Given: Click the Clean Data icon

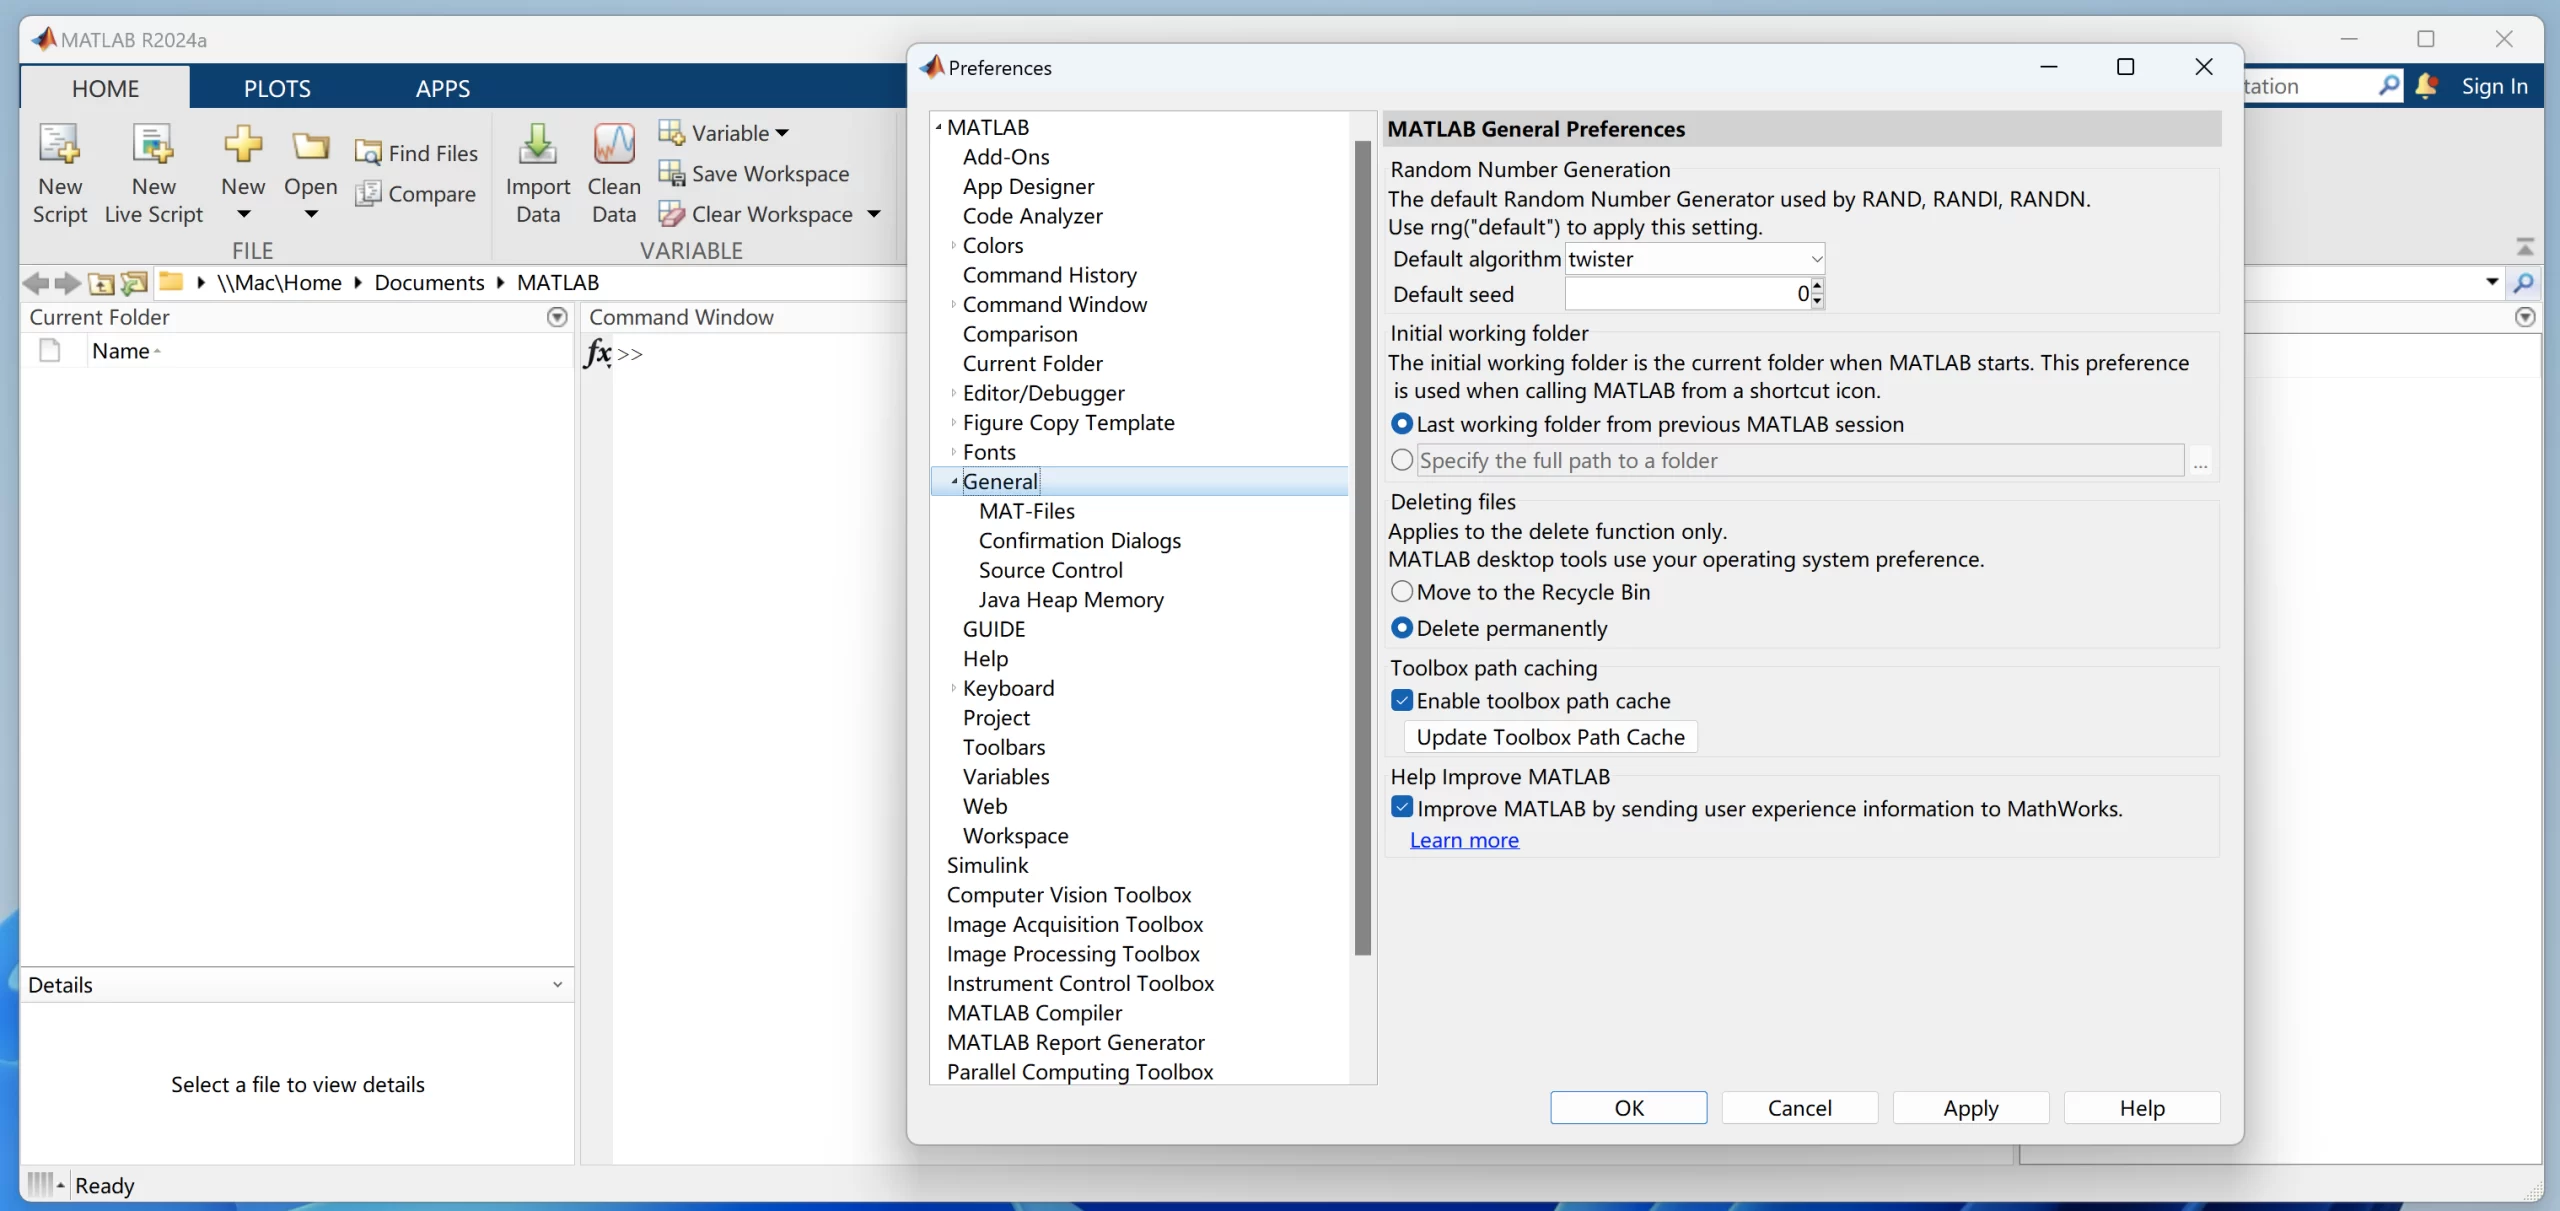Looking at the screenshot, I should [x=613, y=145].
